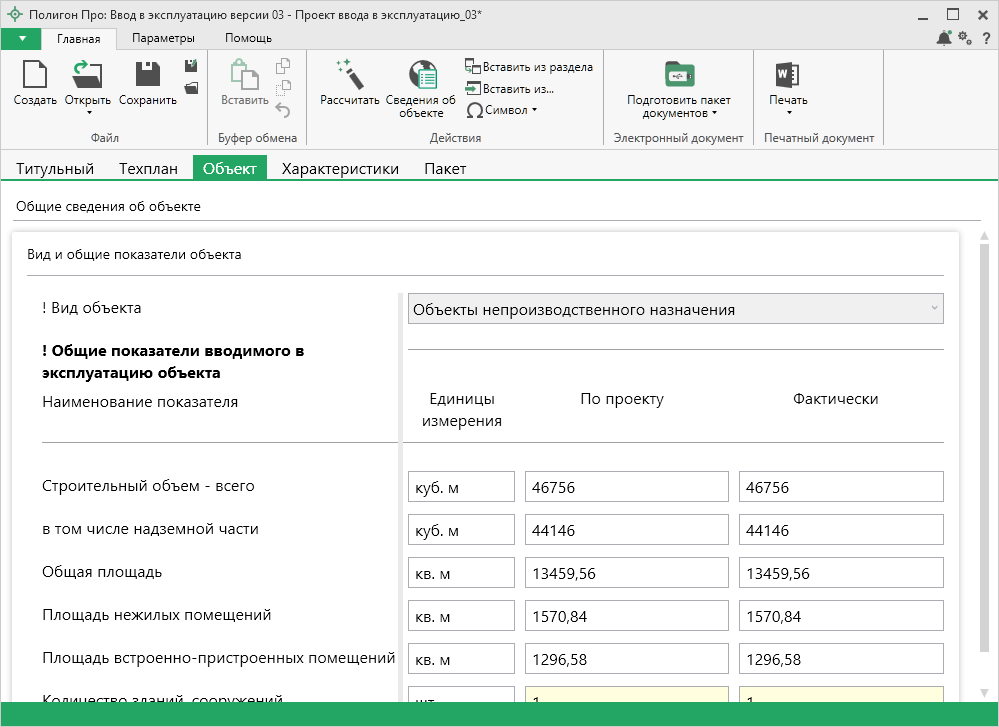
Task: Click Подготовить пакет документов icon
Action: pos(678,76)
